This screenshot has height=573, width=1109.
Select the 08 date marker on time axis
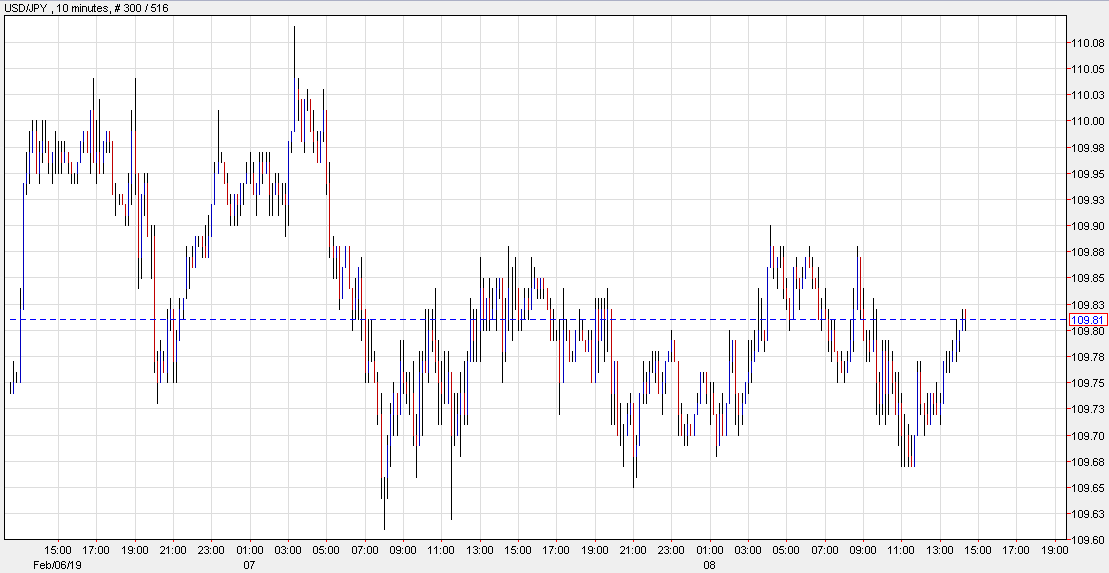tap(709, 565)
